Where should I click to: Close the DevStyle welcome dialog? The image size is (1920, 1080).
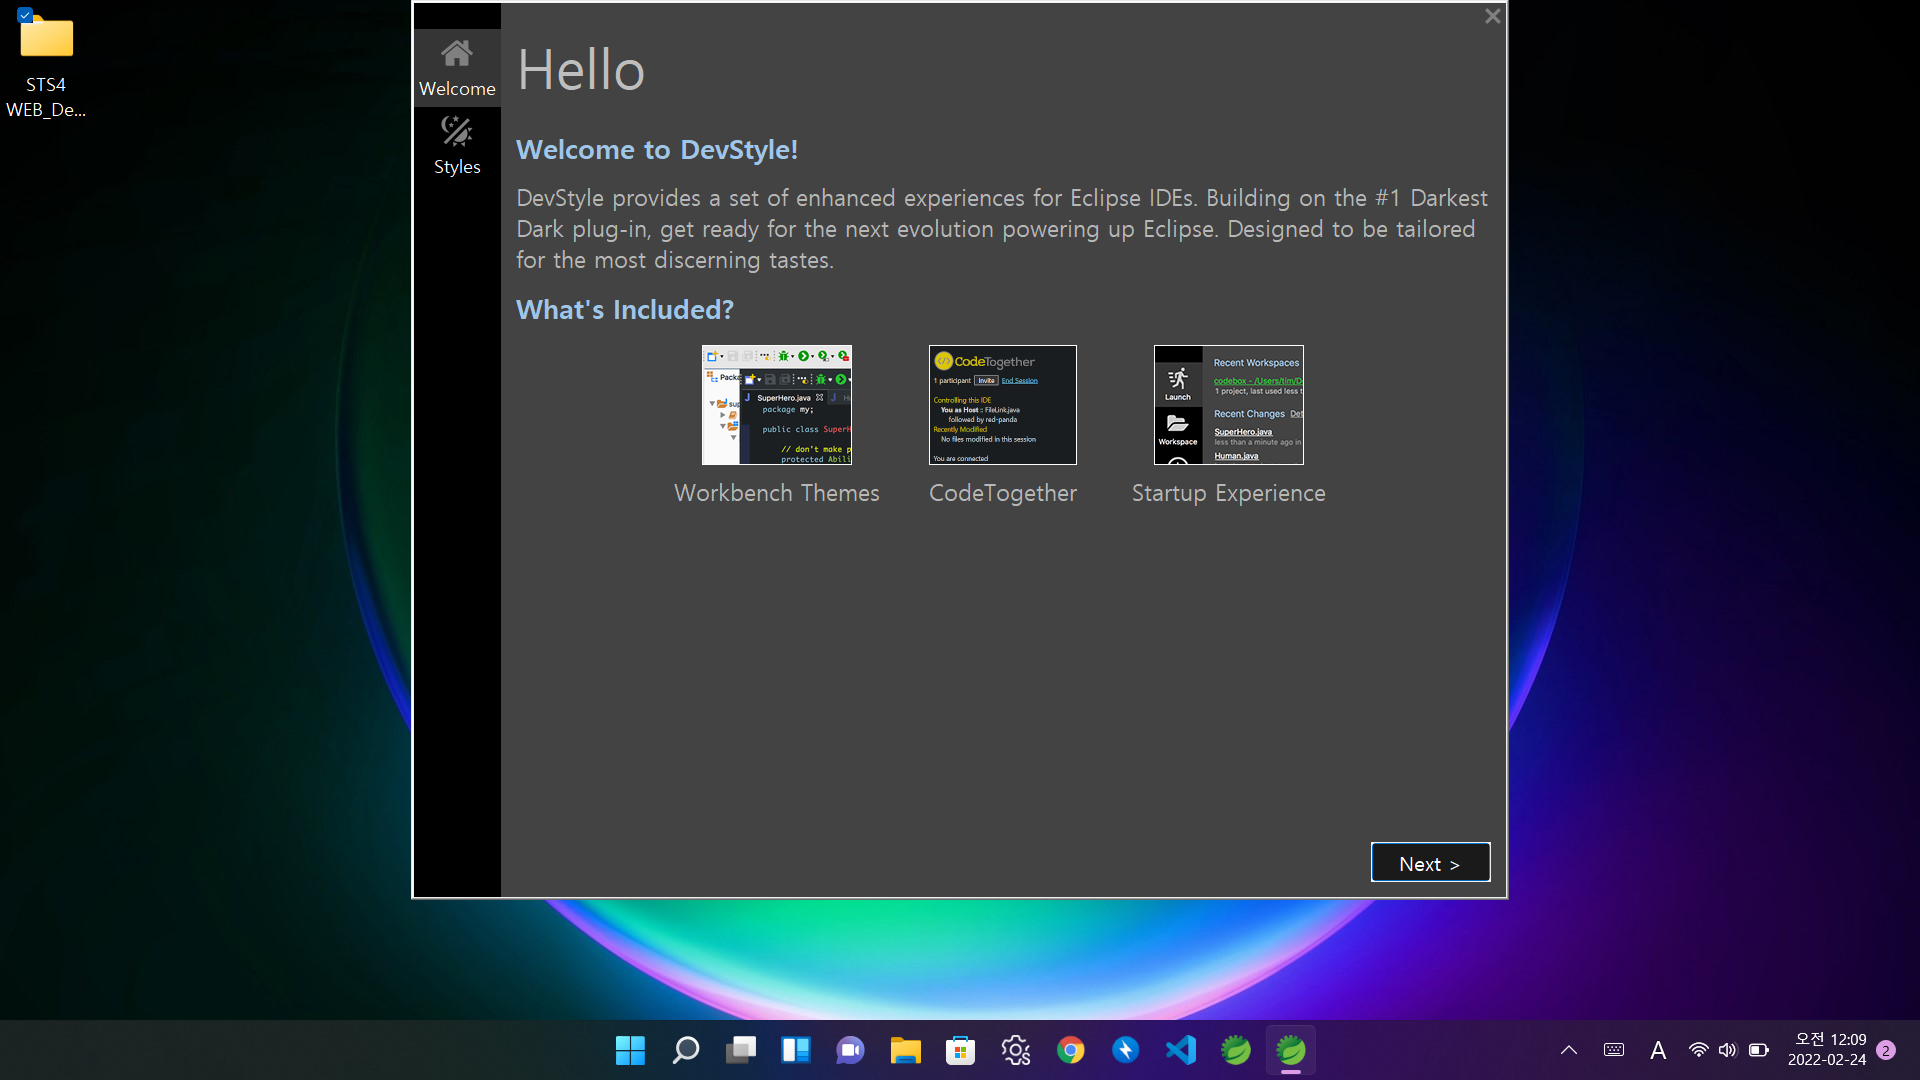pos(1492,16)
